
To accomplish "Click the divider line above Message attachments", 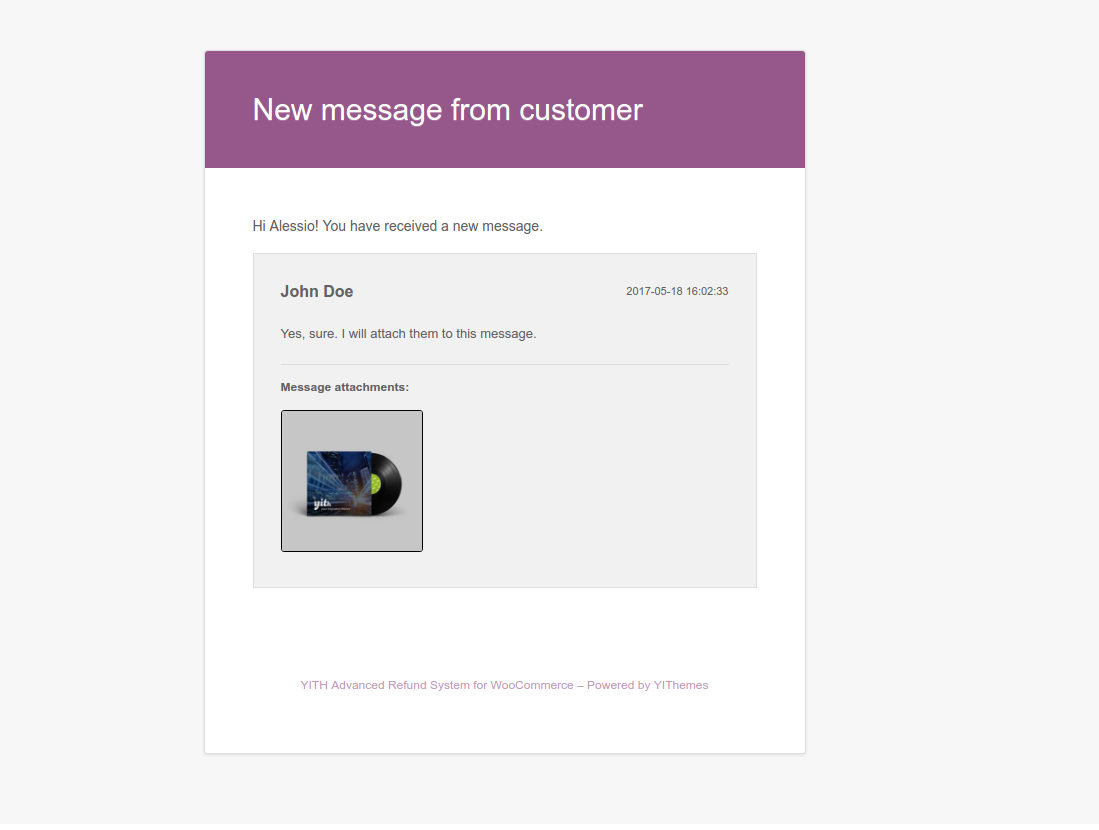I will tap(504, 365).
